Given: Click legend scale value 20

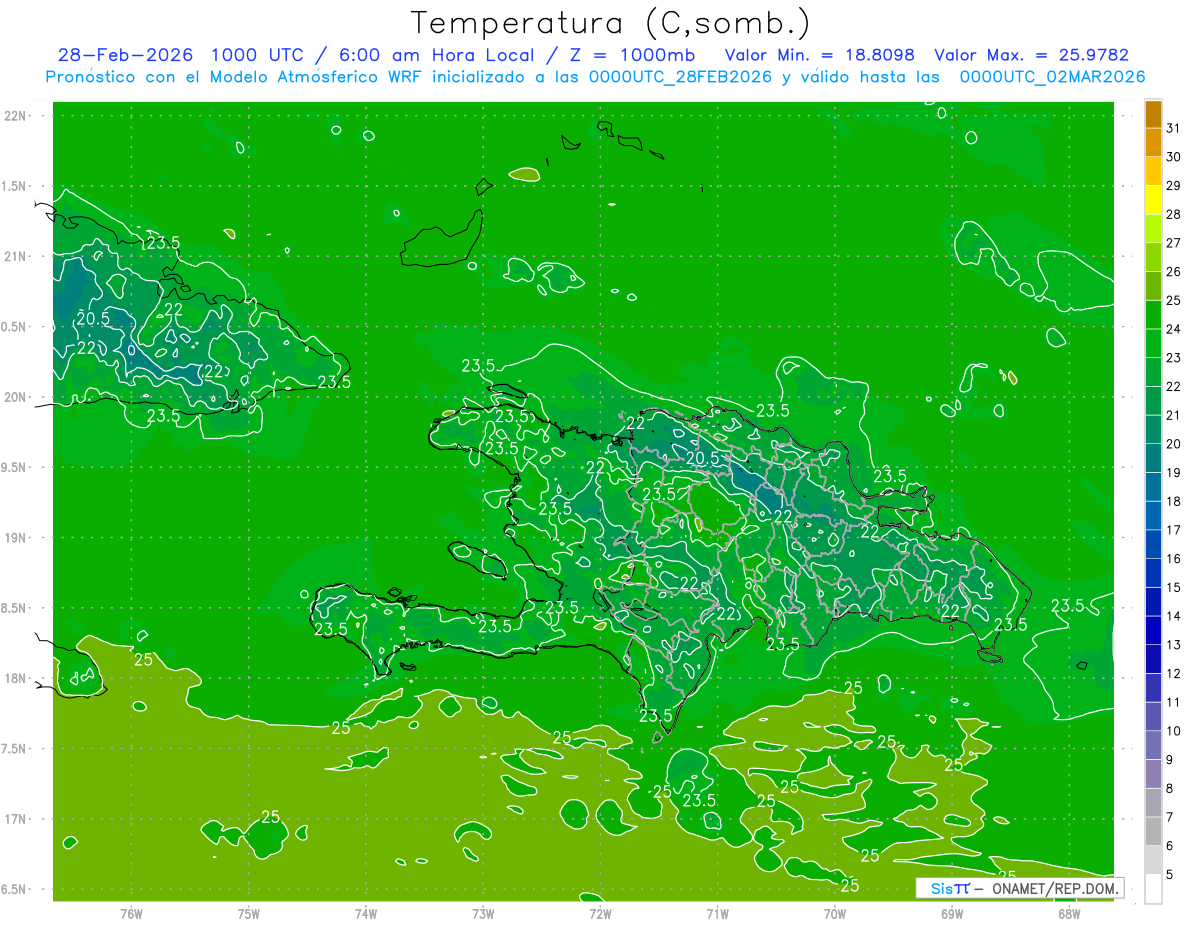Looking at the screenshot, I should [x=1173, y=444].
